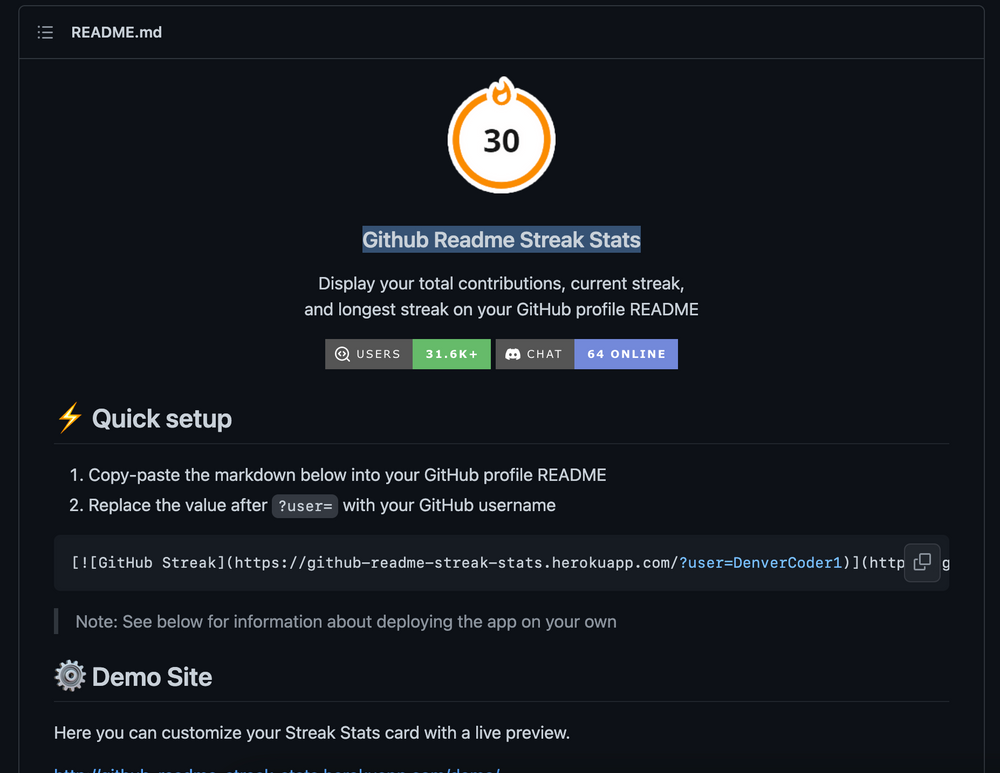Image resolution: width=1000 pixels, height=773 pixels.
Task: Open the DenverCoder1 link inside the code block
Action: tap(787, 563)
